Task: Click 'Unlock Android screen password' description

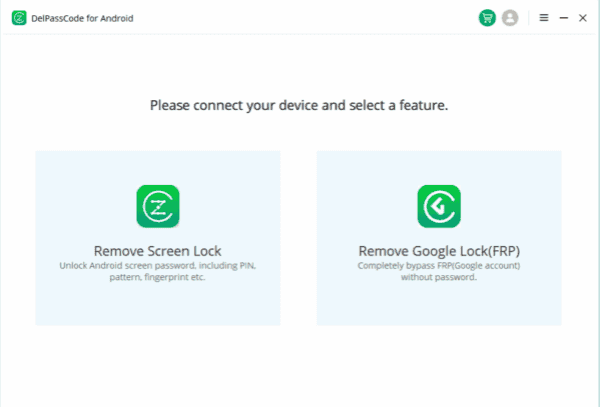Action: [x=158, y=271]
